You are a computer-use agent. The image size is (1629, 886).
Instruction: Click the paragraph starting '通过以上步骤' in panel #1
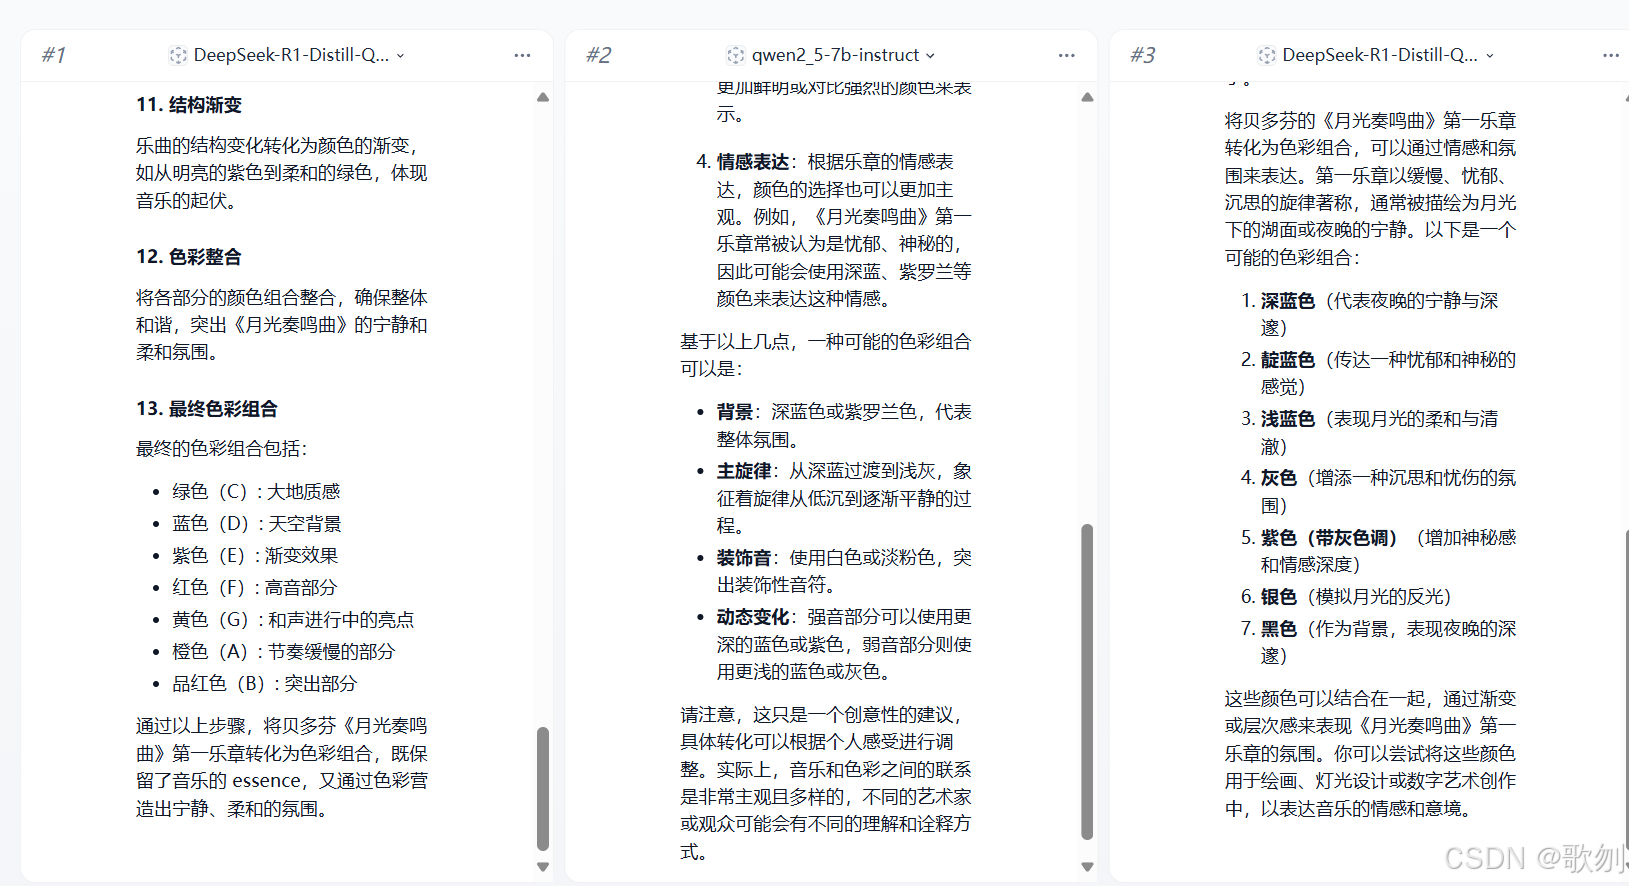click(x=282, y=767)
